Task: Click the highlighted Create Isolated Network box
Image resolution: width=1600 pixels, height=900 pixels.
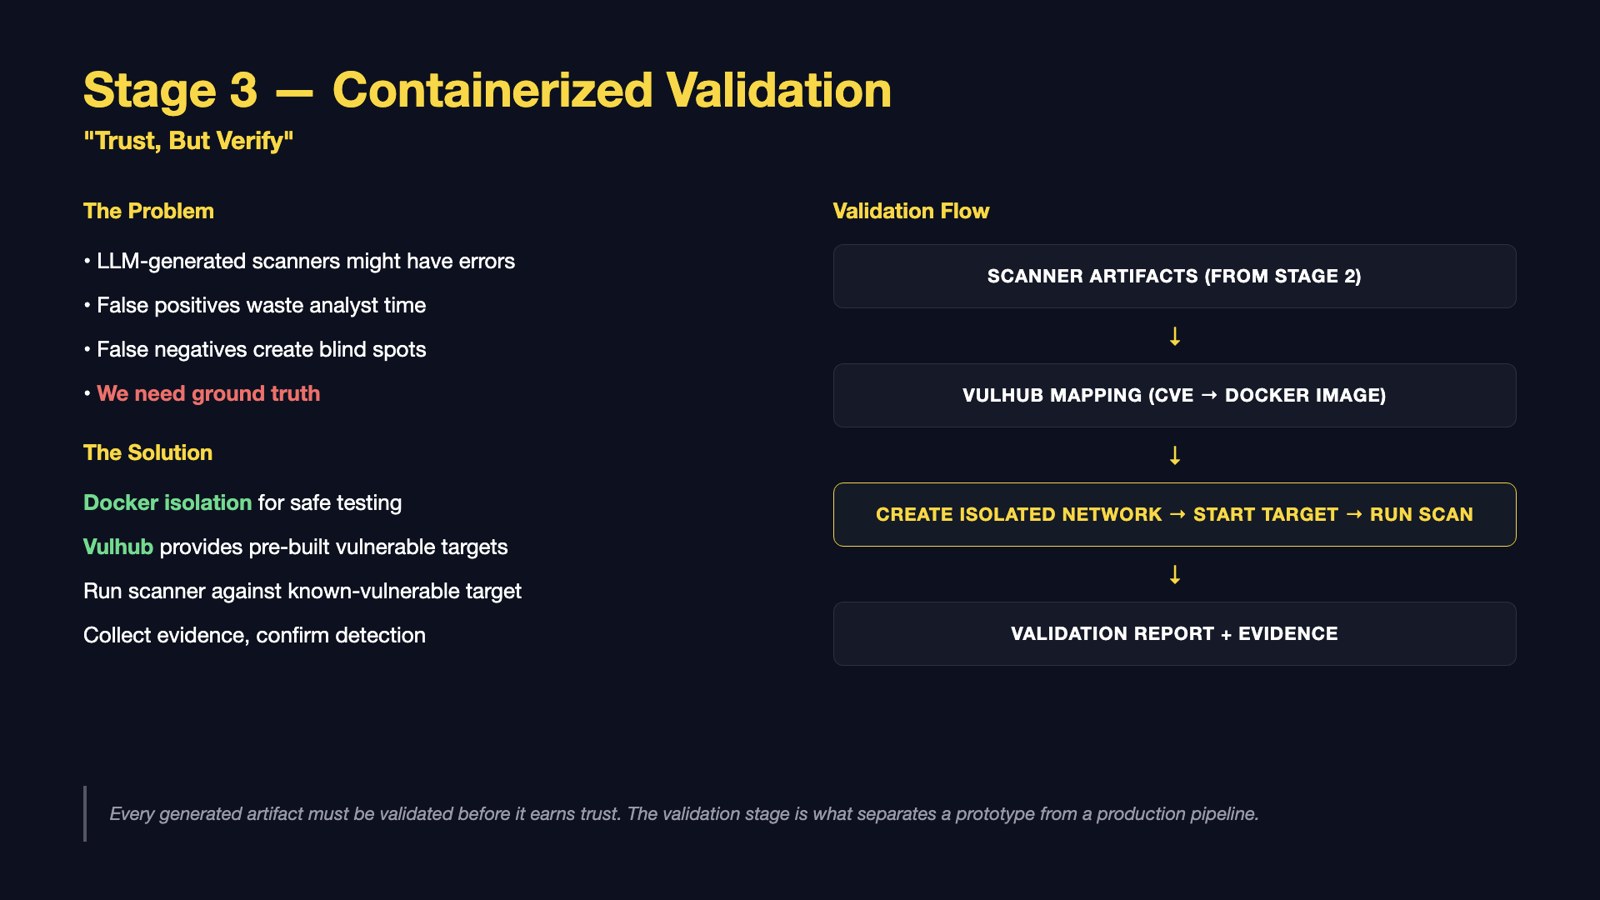Action: 1174,514
